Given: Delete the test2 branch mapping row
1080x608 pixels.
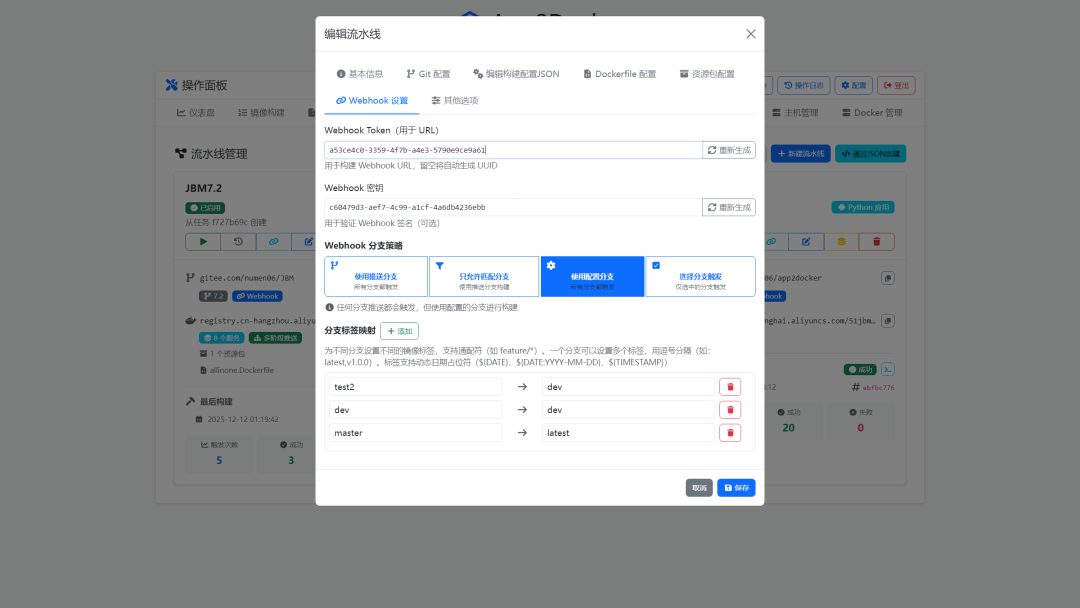Looking at the screenshot, I should click(730, 386).
